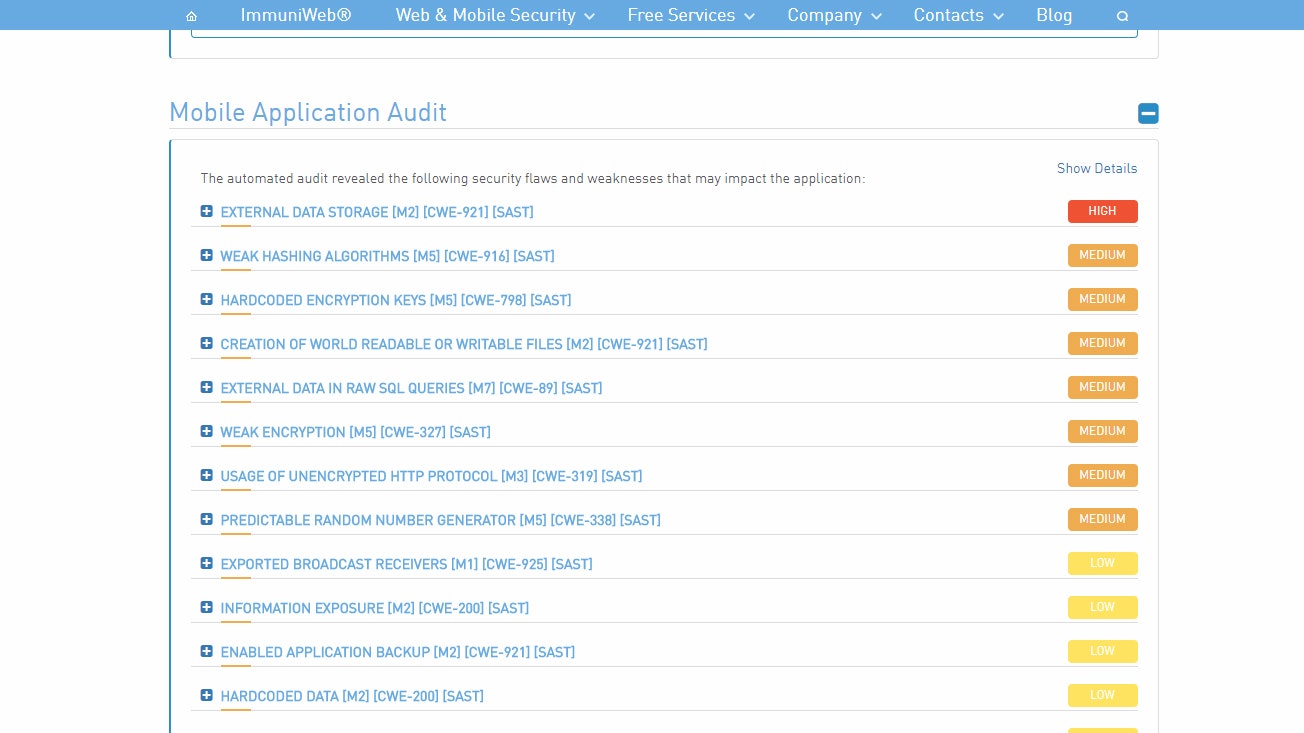
Task: Expand Weak Hashing Algorithms plus icon
Action: click(x=207, y=255)
